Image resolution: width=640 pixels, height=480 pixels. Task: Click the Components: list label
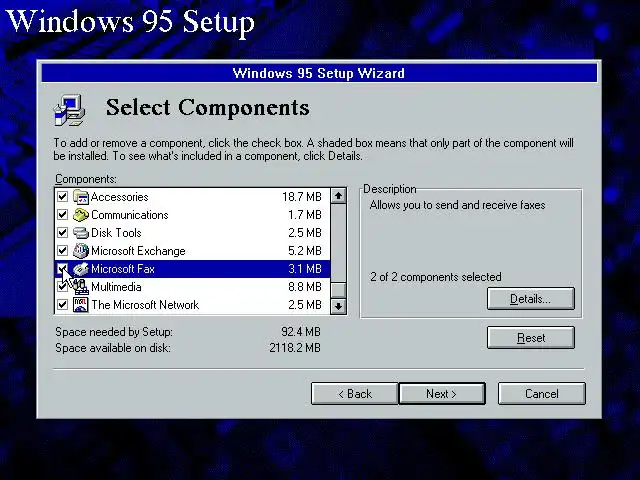click(86, 179)
